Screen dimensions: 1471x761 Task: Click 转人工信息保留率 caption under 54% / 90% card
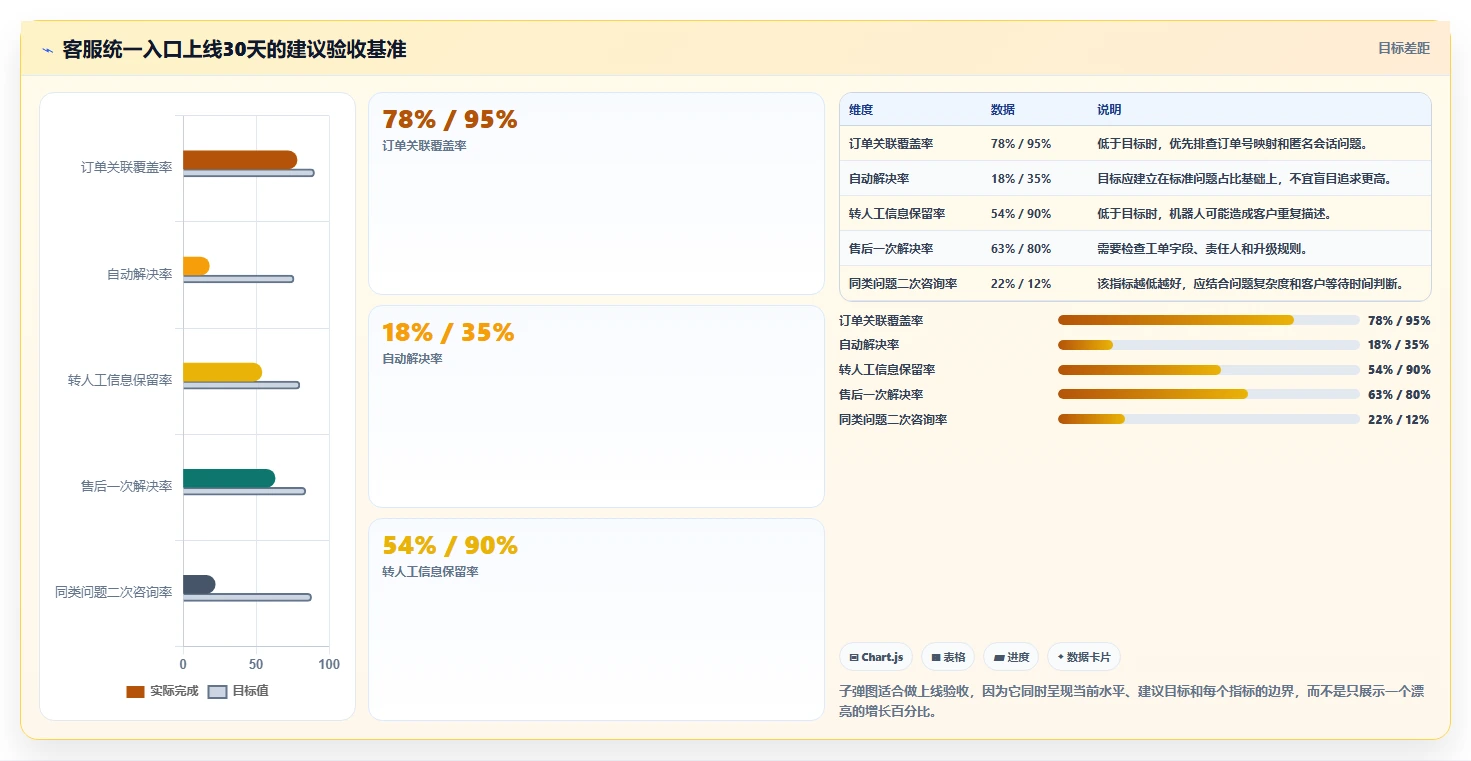click(x=430, y=572)
